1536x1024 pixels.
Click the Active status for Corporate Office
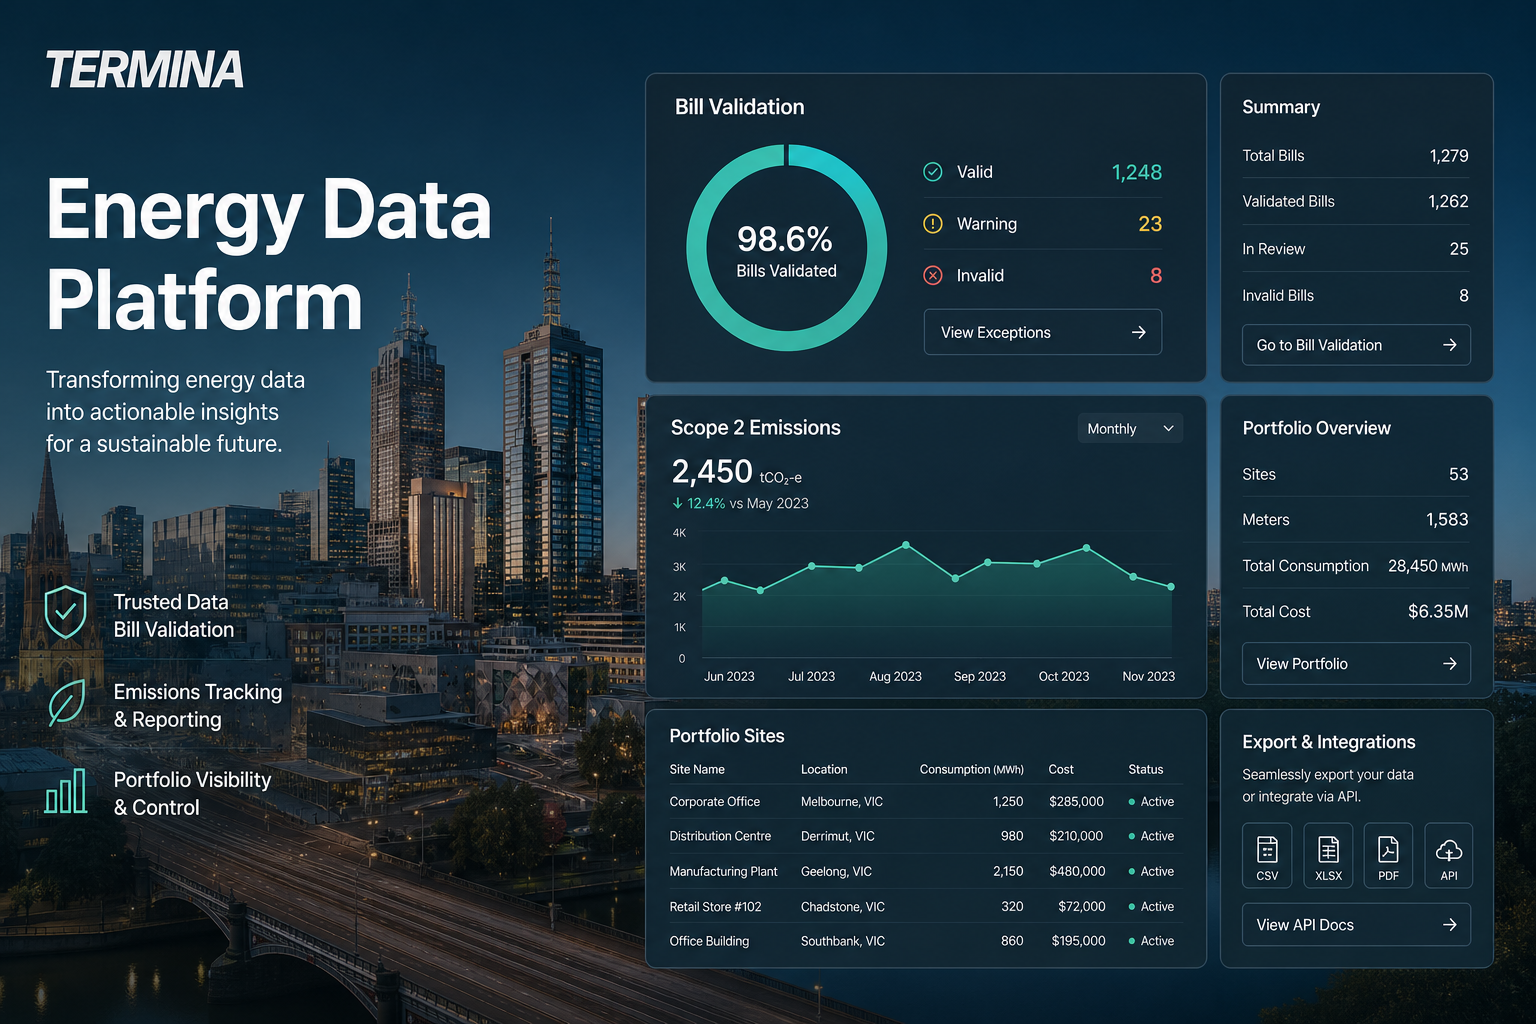click(x=1151, y=802)
